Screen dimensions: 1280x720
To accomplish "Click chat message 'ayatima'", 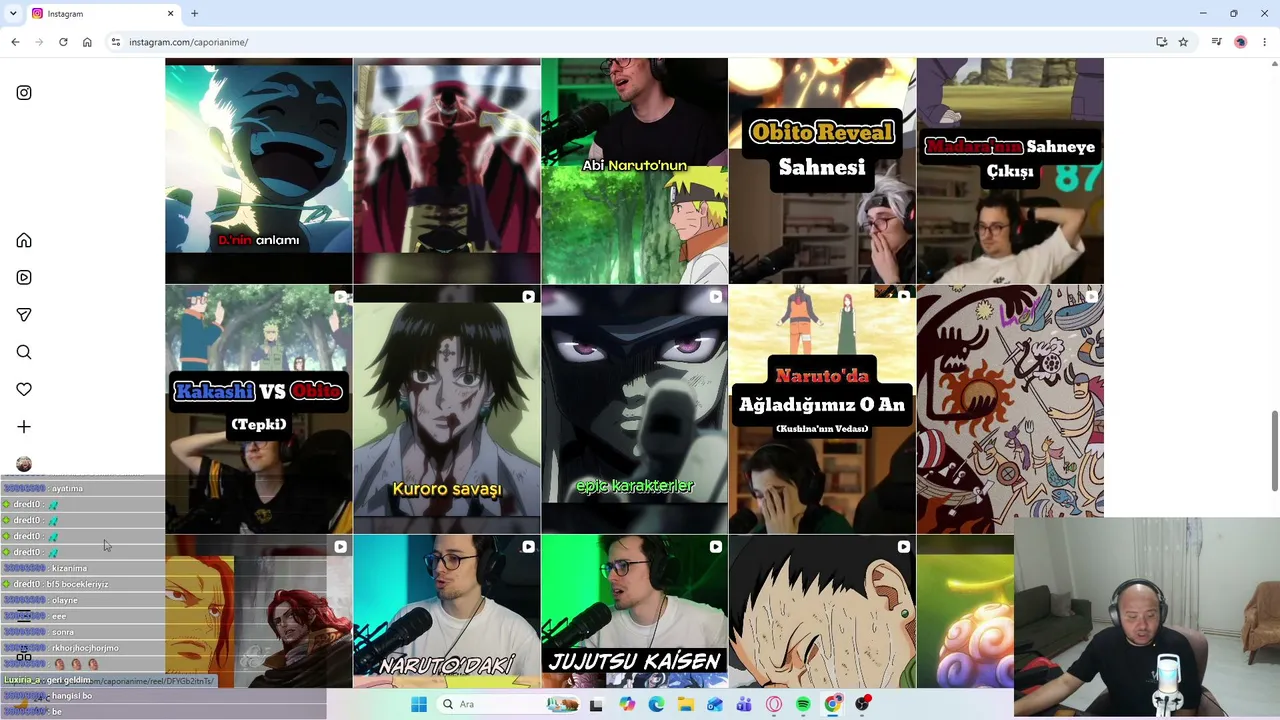I will 67,488.
